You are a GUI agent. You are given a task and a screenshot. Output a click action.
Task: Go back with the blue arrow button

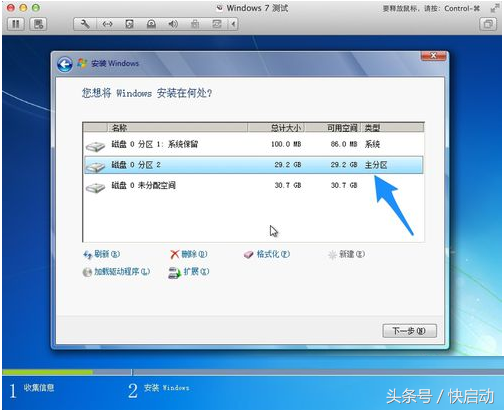(x=65, y=64)
